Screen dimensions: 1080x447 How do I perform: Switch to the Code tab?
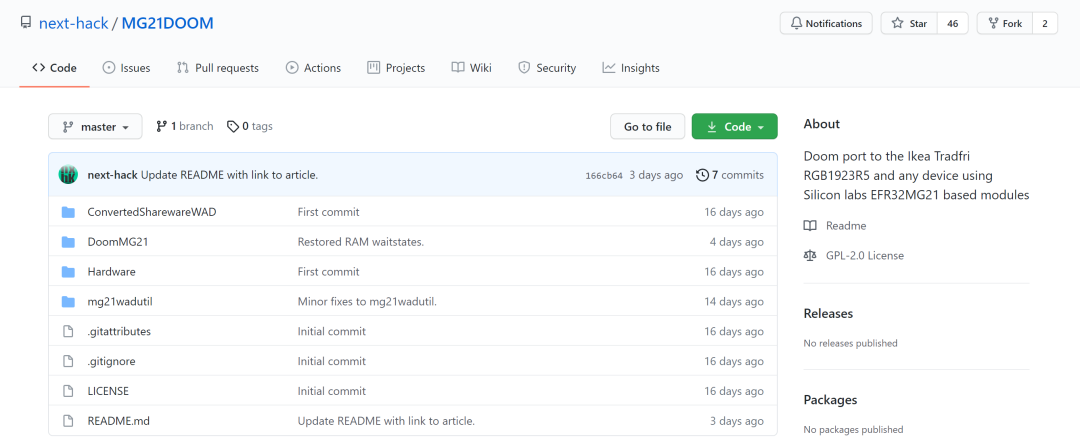54,67
